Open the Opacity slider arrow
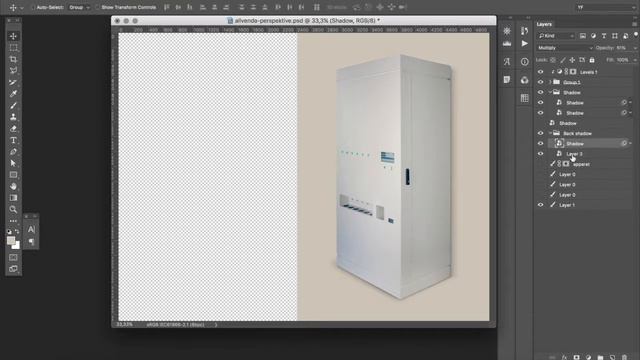This screenshot has width=640, height=360. [635, 48]
